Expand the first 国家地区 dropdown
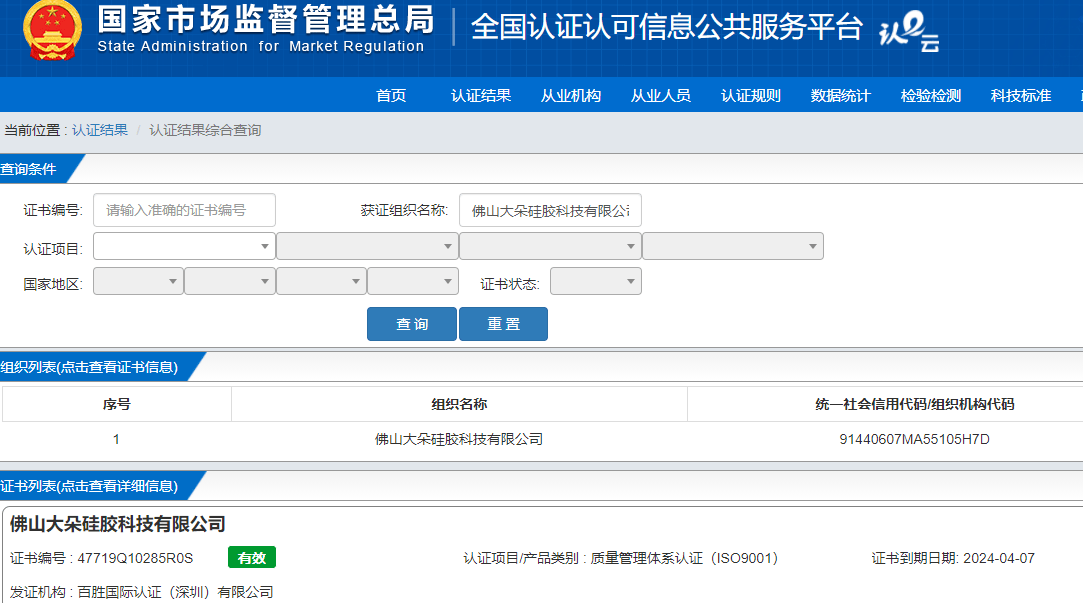Viewport: 1083px width, 603px height. (138, 282)
